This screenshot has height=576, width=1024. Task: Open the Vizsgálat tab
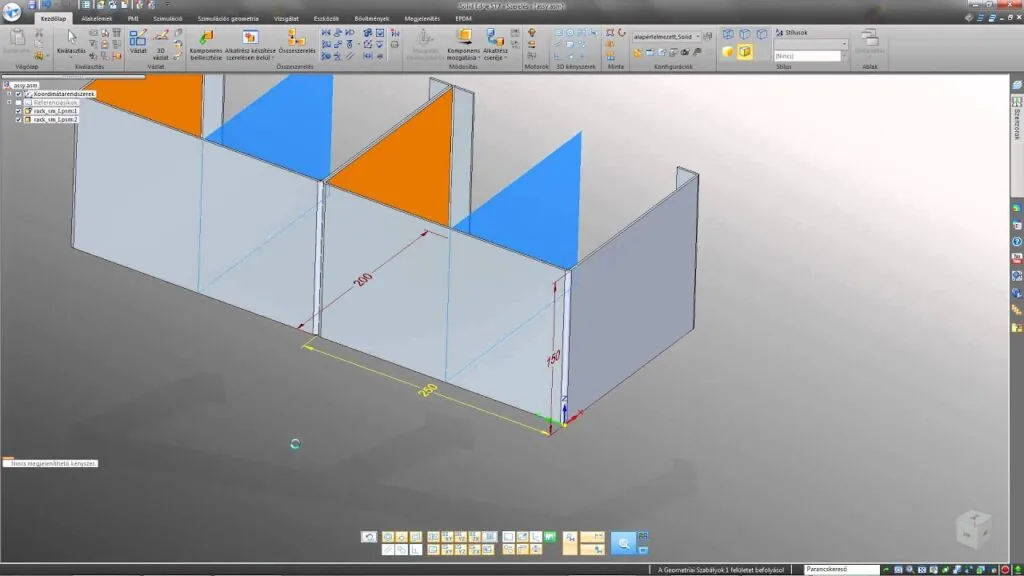(x=286, y=19)
